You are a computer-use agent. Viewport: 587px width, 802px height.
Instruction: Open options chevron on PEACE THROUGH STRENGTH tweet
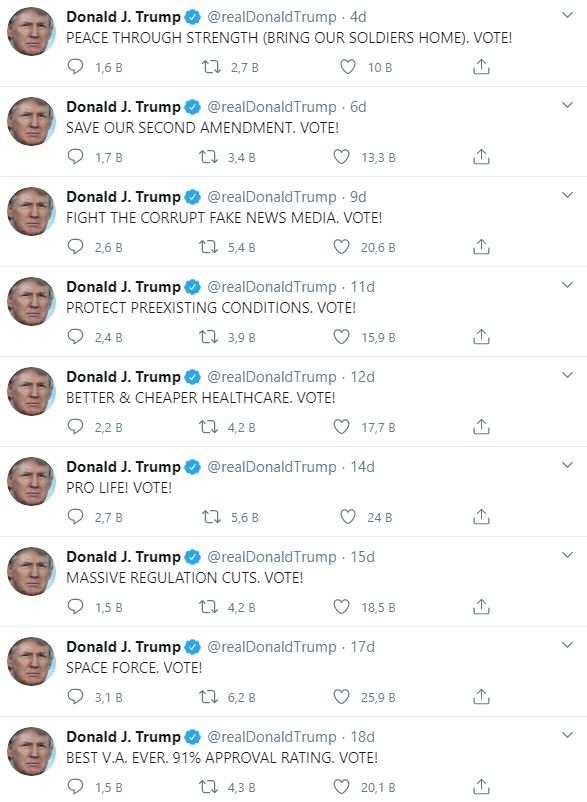point(568,15)
